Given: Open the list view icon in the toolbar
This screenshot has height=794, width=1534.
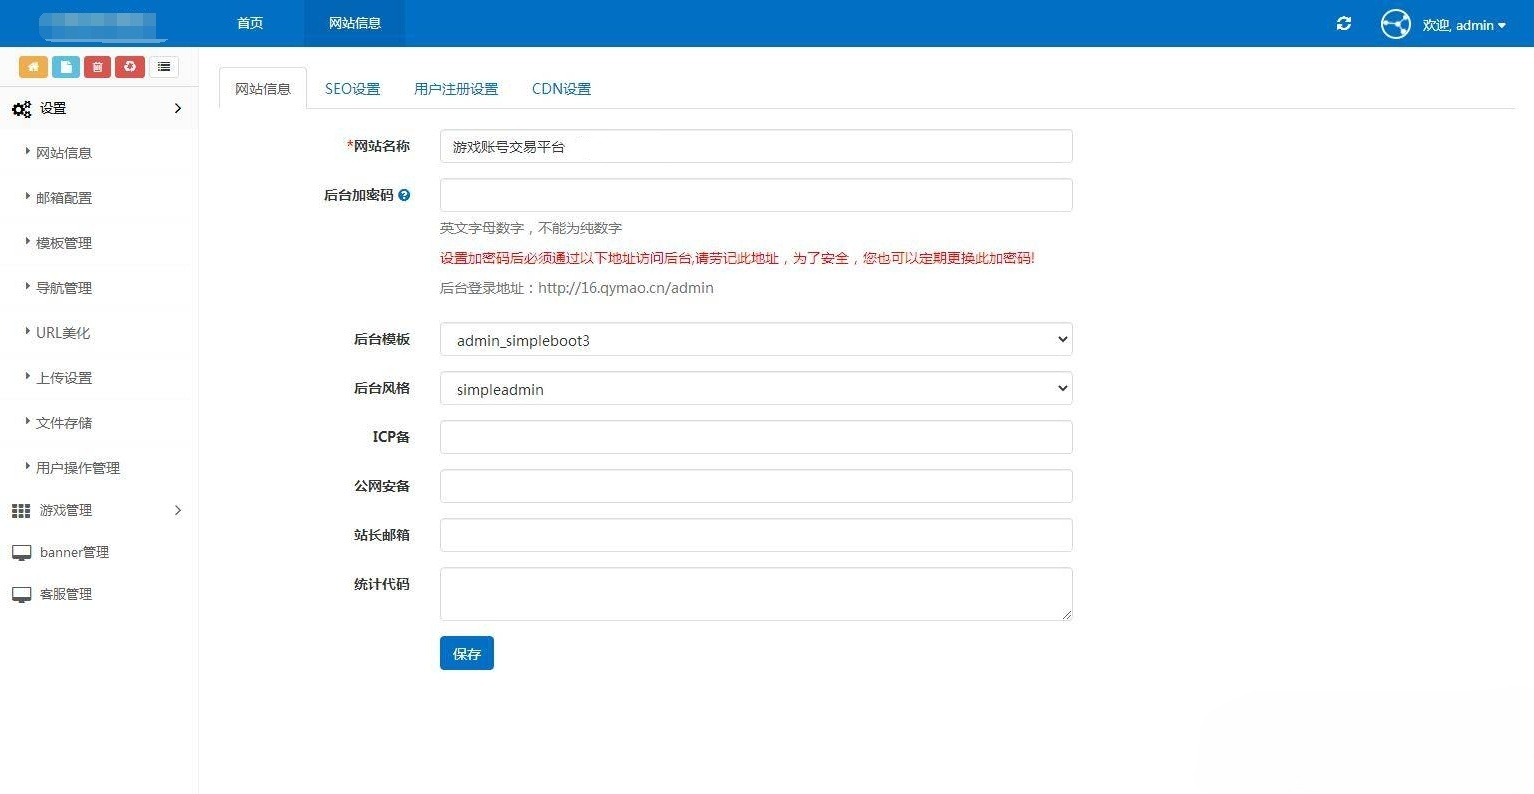Looking at the screenshot, I should [163, 67].
